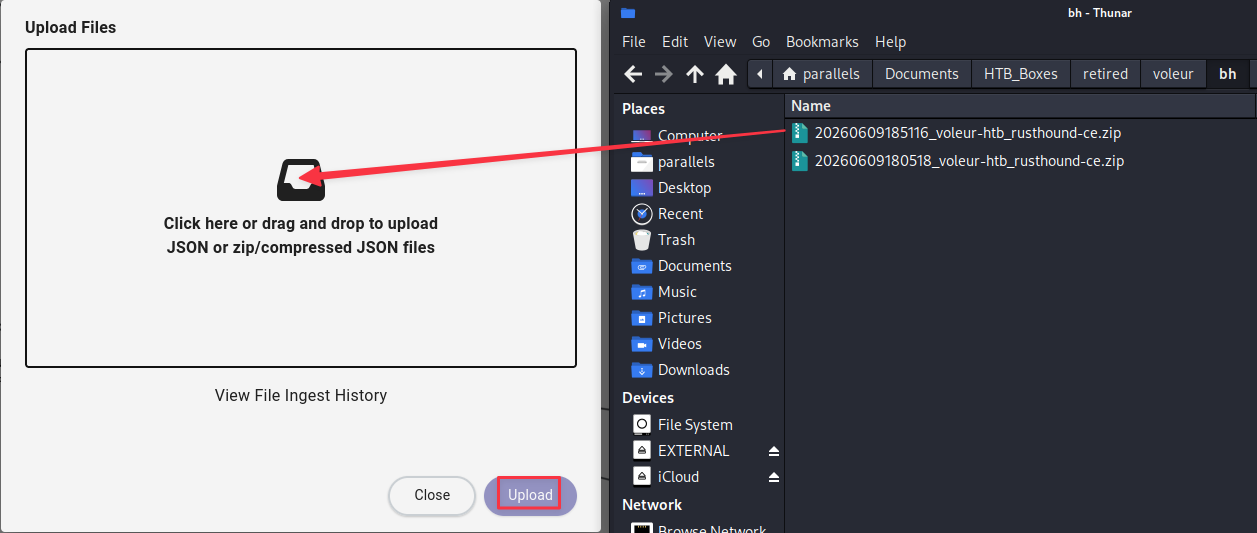Image resolution: width=1257 pixels, height=533 pixels.
Task: Open iCloud device in sidebar
Action: (x=678, y=477)
